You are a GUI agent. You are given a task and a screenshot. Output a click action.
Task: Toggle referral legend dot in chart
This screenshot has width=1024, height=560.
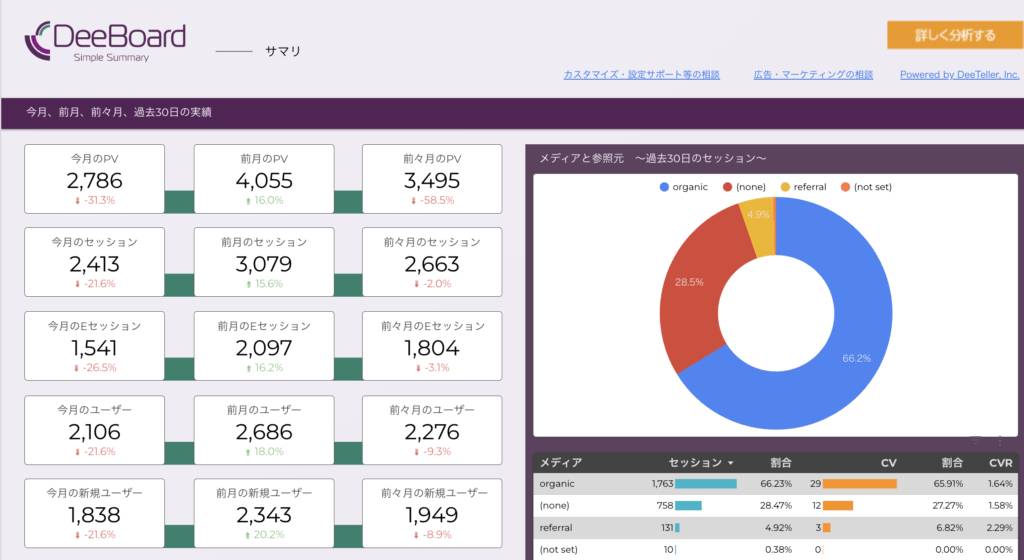click(x=785, y=187)
